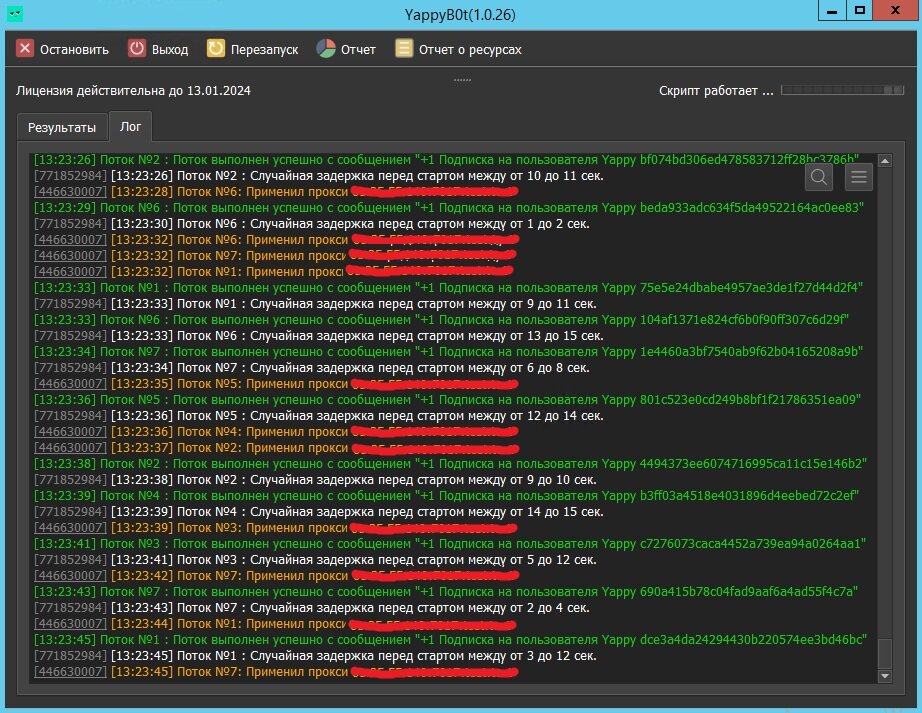Click log line ending 75e5e24dbabe4957ae3de1f27d44d2f4
922x713 pixels.
pyautogui.click(x=448, y=287)
